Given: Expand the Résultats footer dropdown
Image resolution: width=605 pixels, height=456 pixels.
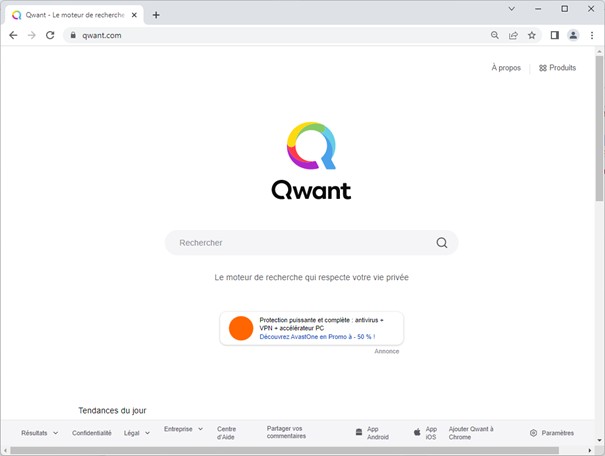Looking at the screenshot, I should tap(40, 433).
